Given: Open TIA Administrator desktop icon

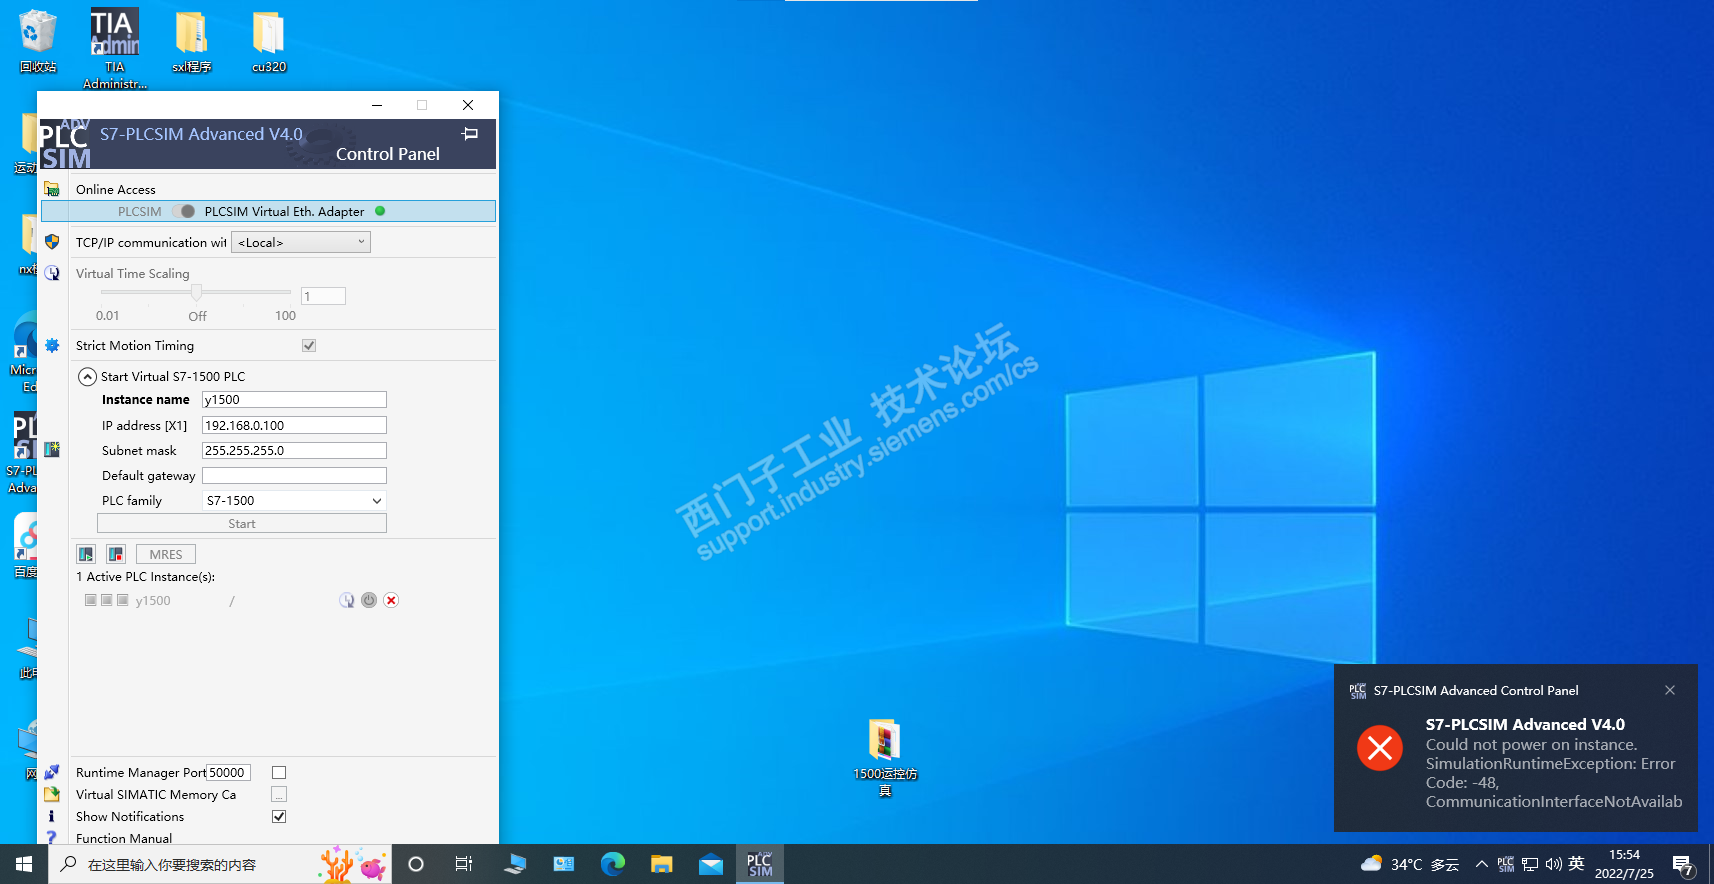Looking at the screenshot, I should click(x=115, y=48).
